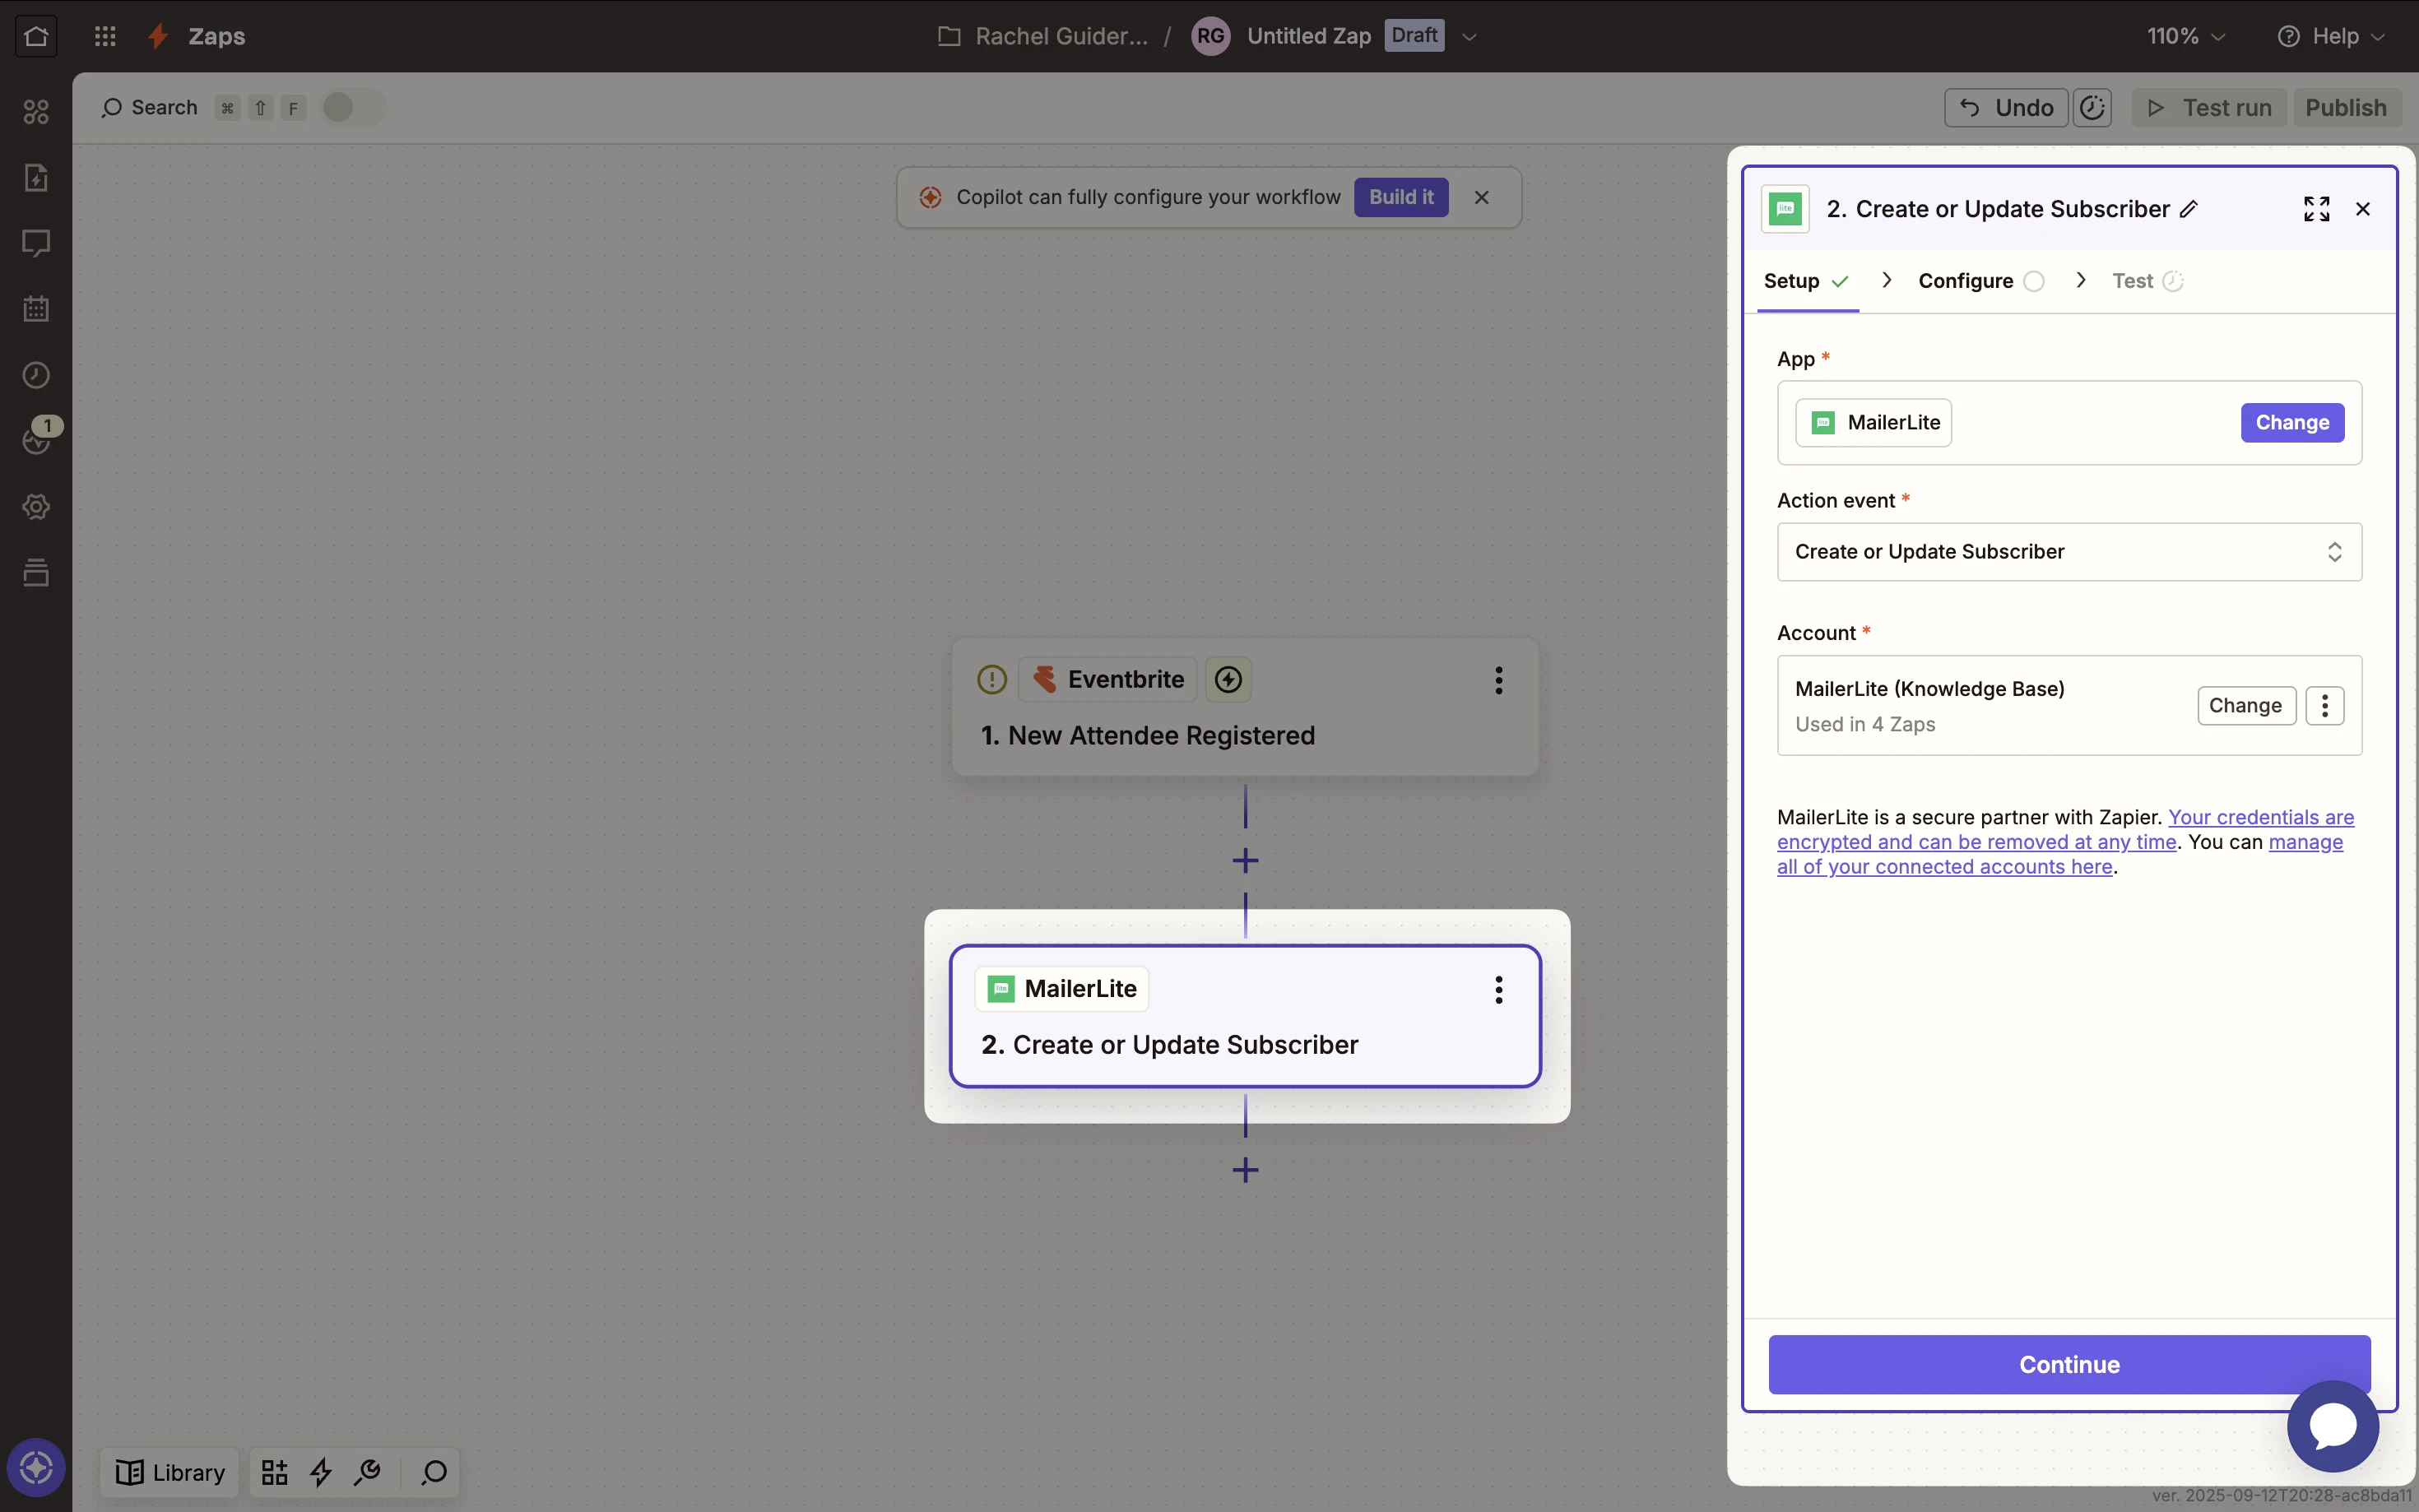This screenshot has width=2419, height=1512.
Task: Click the Continue button
Action: (x=2069, y=1364)
